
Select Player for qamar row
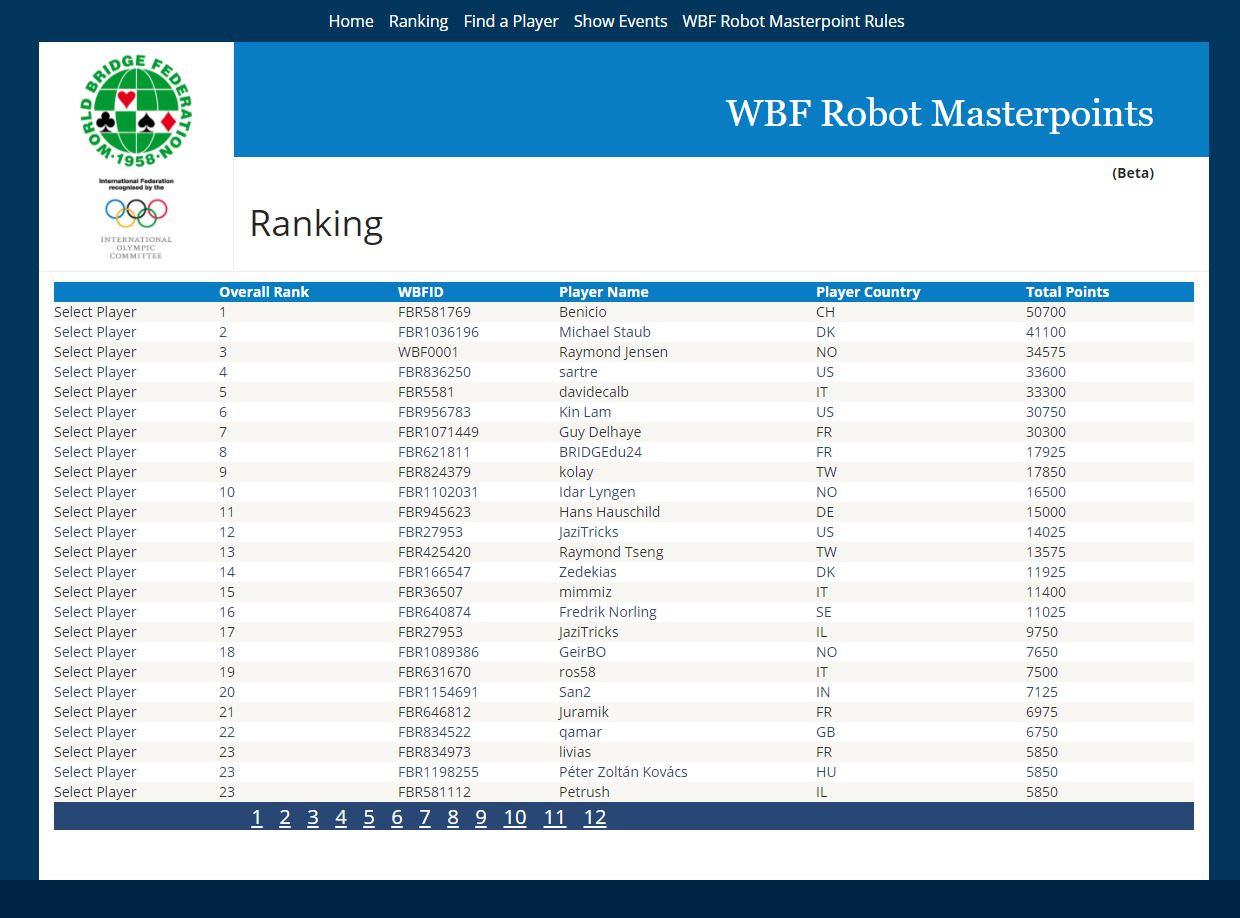coord(95,732)
